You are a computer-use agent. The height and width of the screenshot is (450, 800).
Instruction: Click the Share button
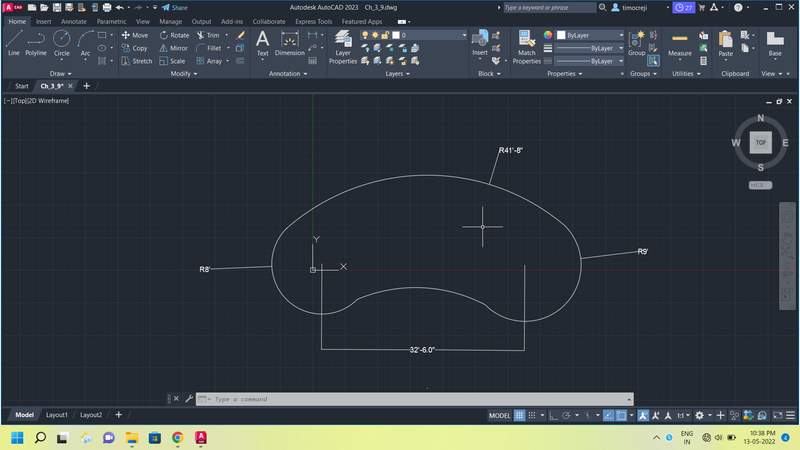click(175, 7)
